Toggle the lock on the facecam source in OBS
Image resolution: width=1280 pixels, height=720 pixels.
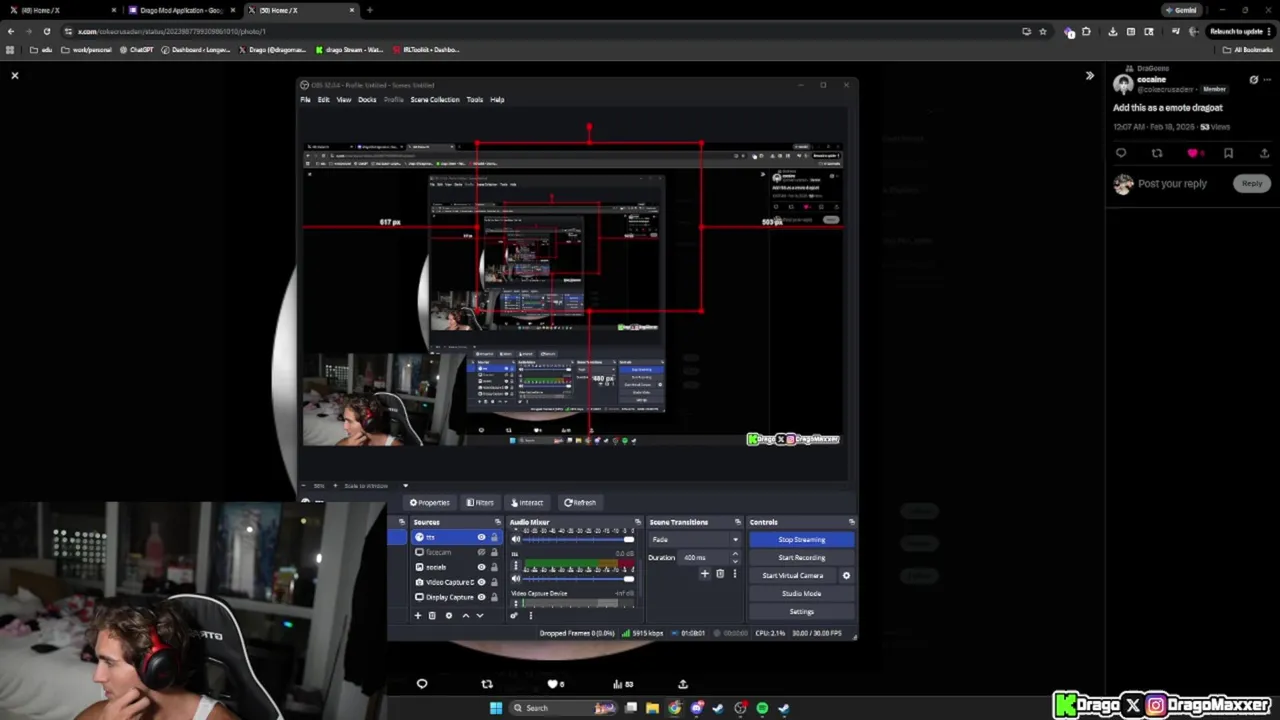494,552
